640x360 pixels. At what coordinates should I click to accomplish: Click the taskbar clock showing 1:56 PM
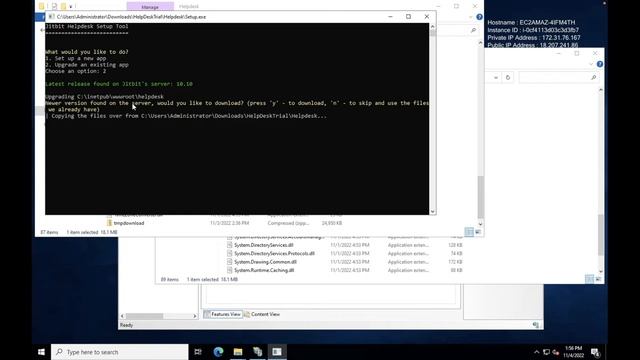(573, 352)
